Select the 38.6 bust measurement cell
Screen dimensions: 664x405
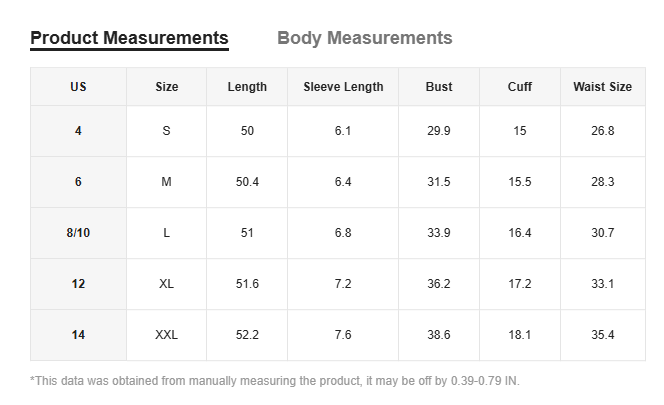pyautogui.click(x=439, y=335)
